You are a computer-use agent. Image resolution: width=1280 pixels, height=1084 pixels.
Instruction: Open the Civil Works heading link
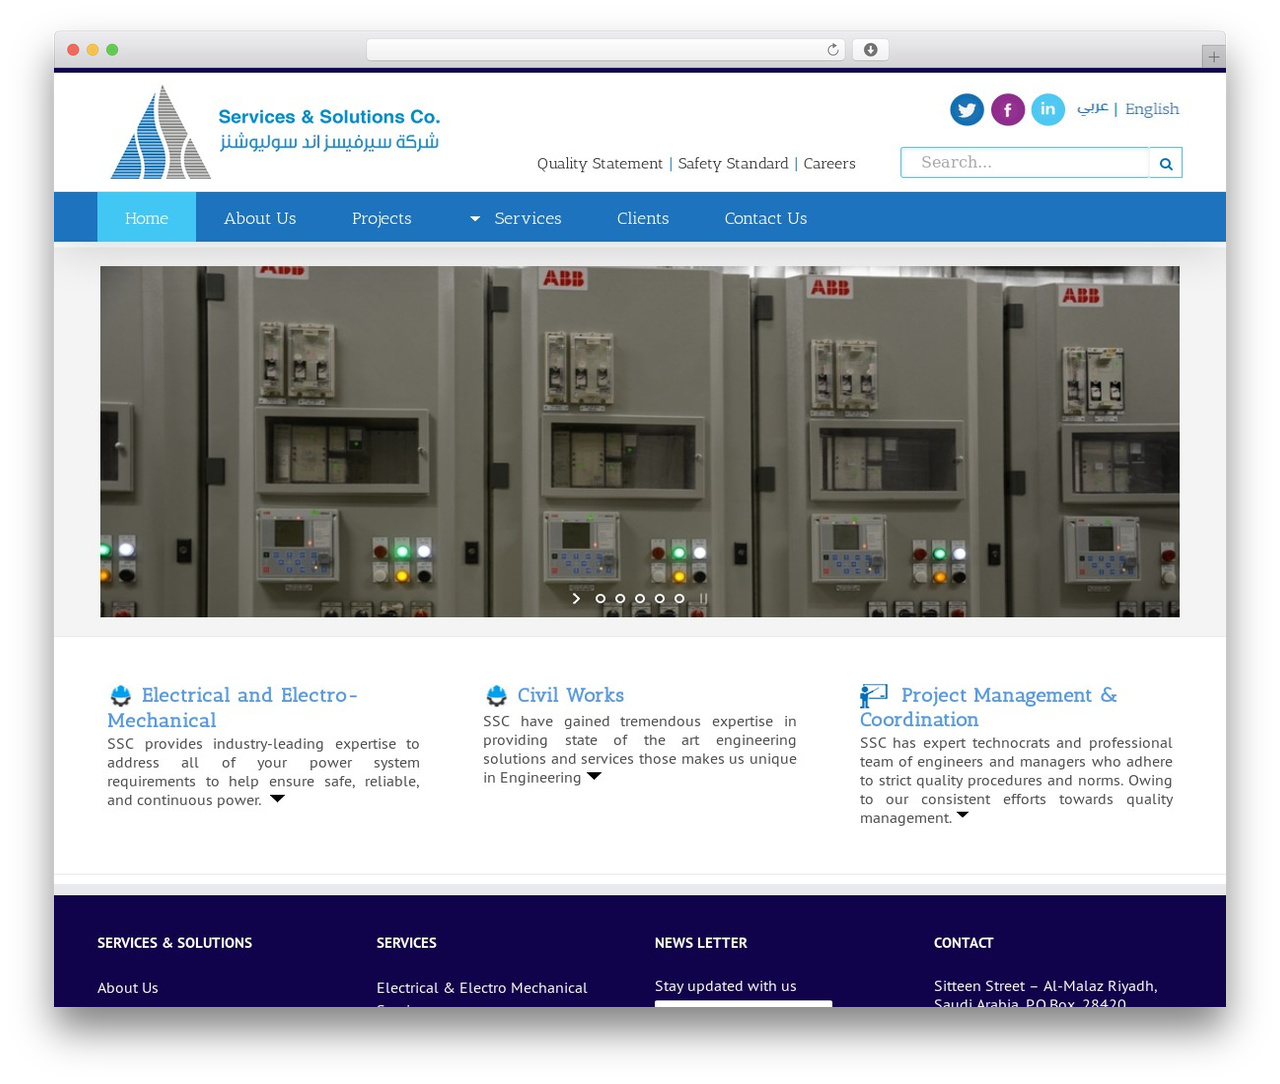(x=570, y=695)
